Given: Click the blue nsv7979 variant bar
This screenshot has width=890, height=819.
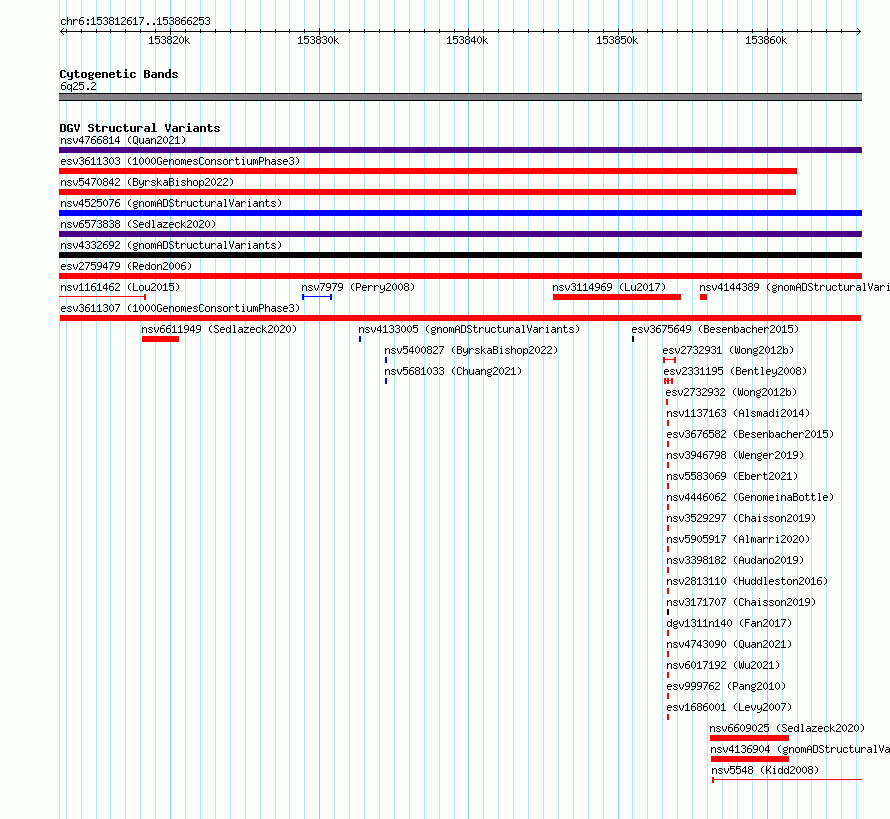Looking at the screenshot, I should coord(317,297).
